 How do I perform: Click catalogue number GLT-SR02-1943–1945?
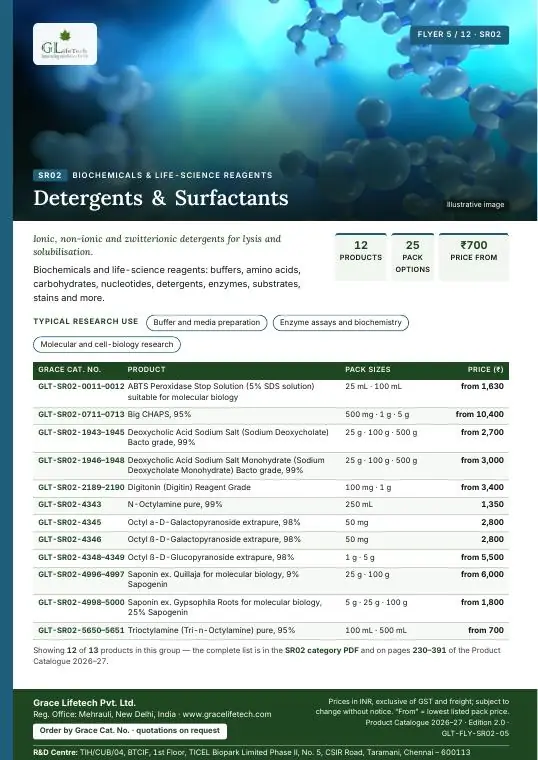pos(81,432)
